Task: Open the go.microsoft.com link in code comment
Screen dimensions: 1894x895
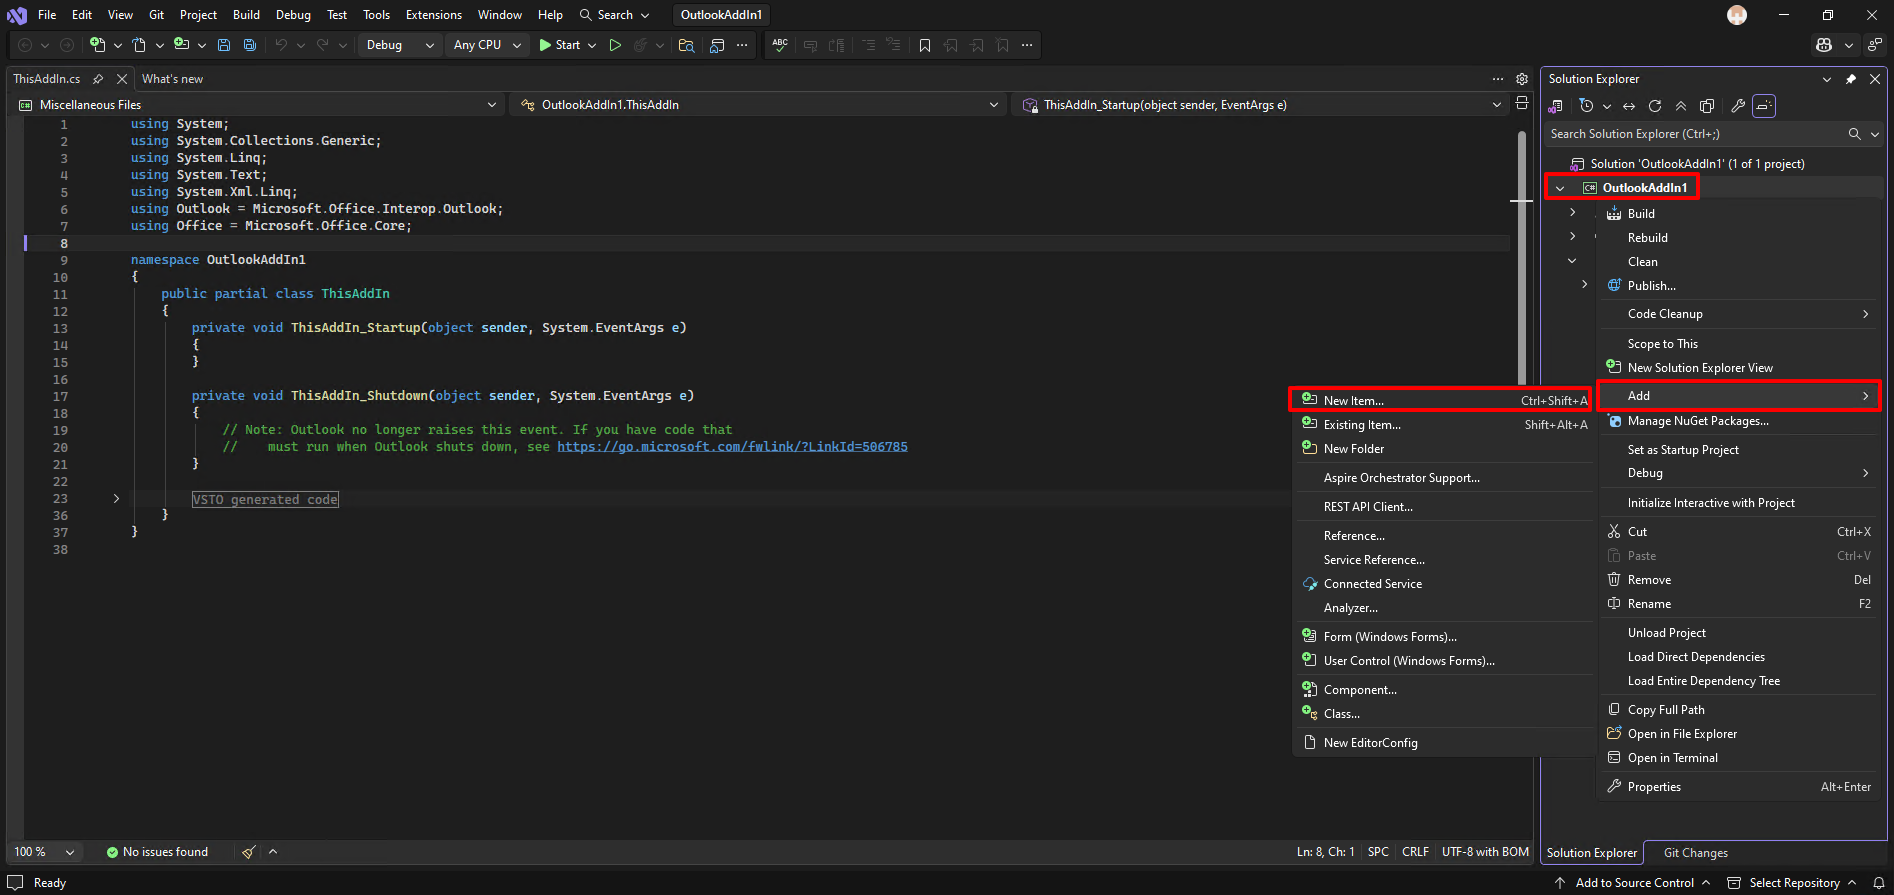Action: [732, 447]
